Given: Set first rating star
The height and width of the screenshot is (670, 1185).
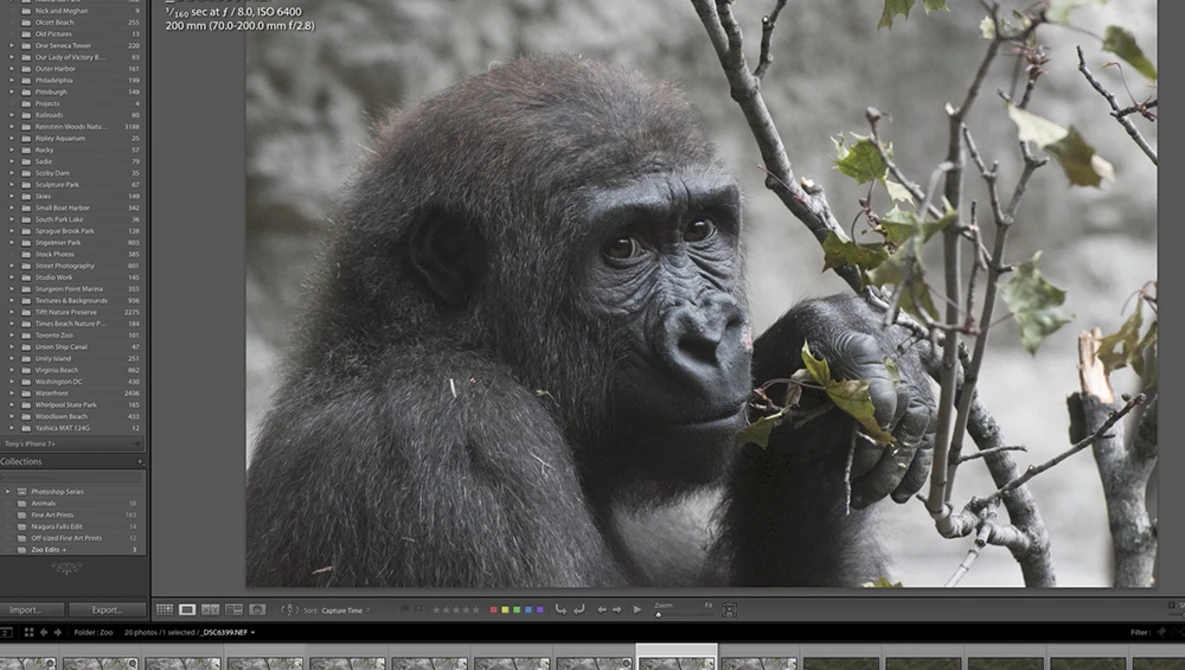Looking at the screenshot, I should click(x=436, y=610).
